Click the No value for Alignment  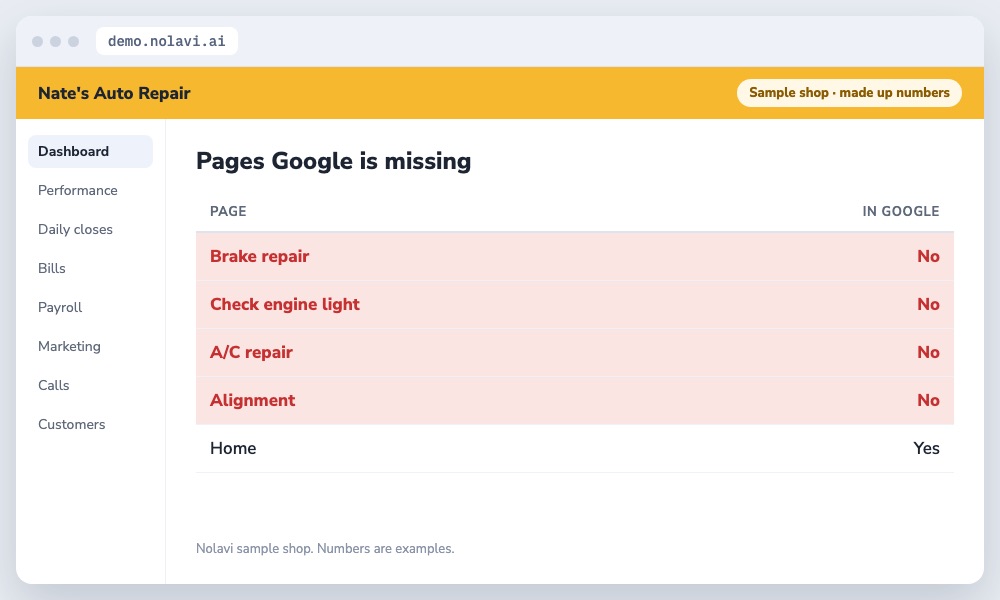point(928,400)
